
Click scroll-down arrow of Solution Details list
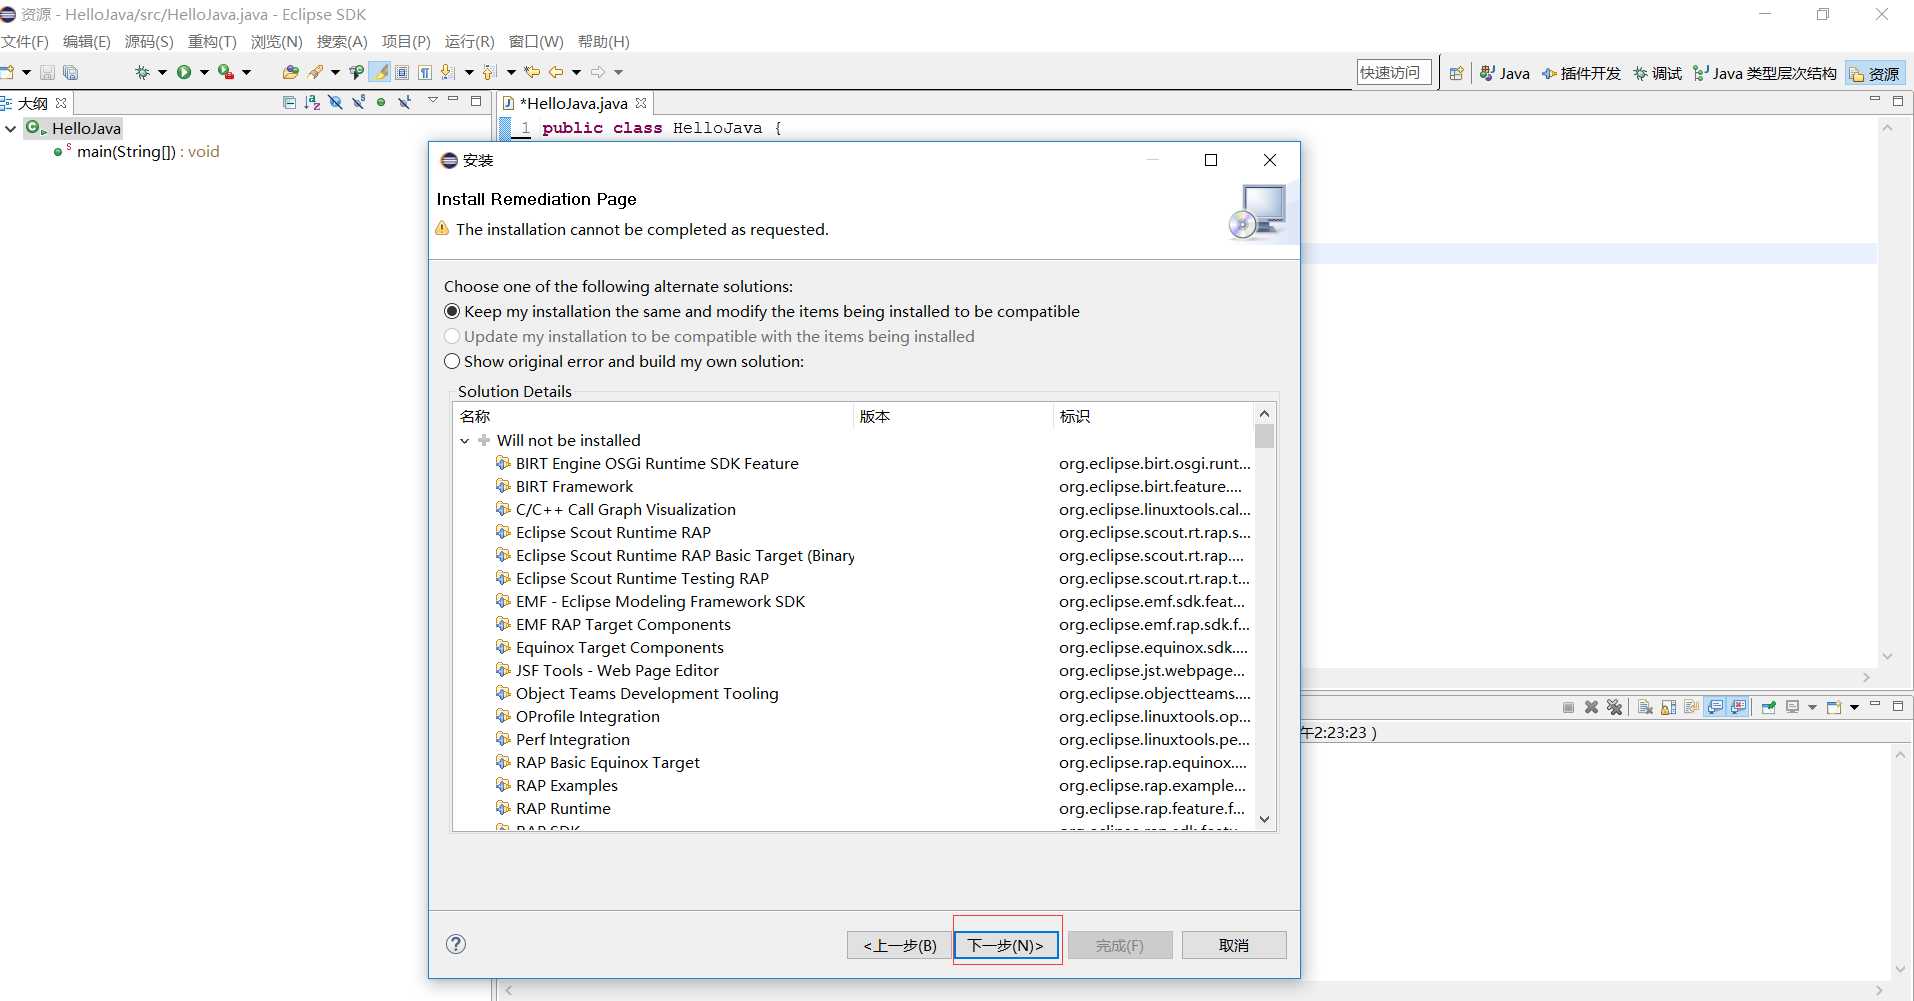1264,819
